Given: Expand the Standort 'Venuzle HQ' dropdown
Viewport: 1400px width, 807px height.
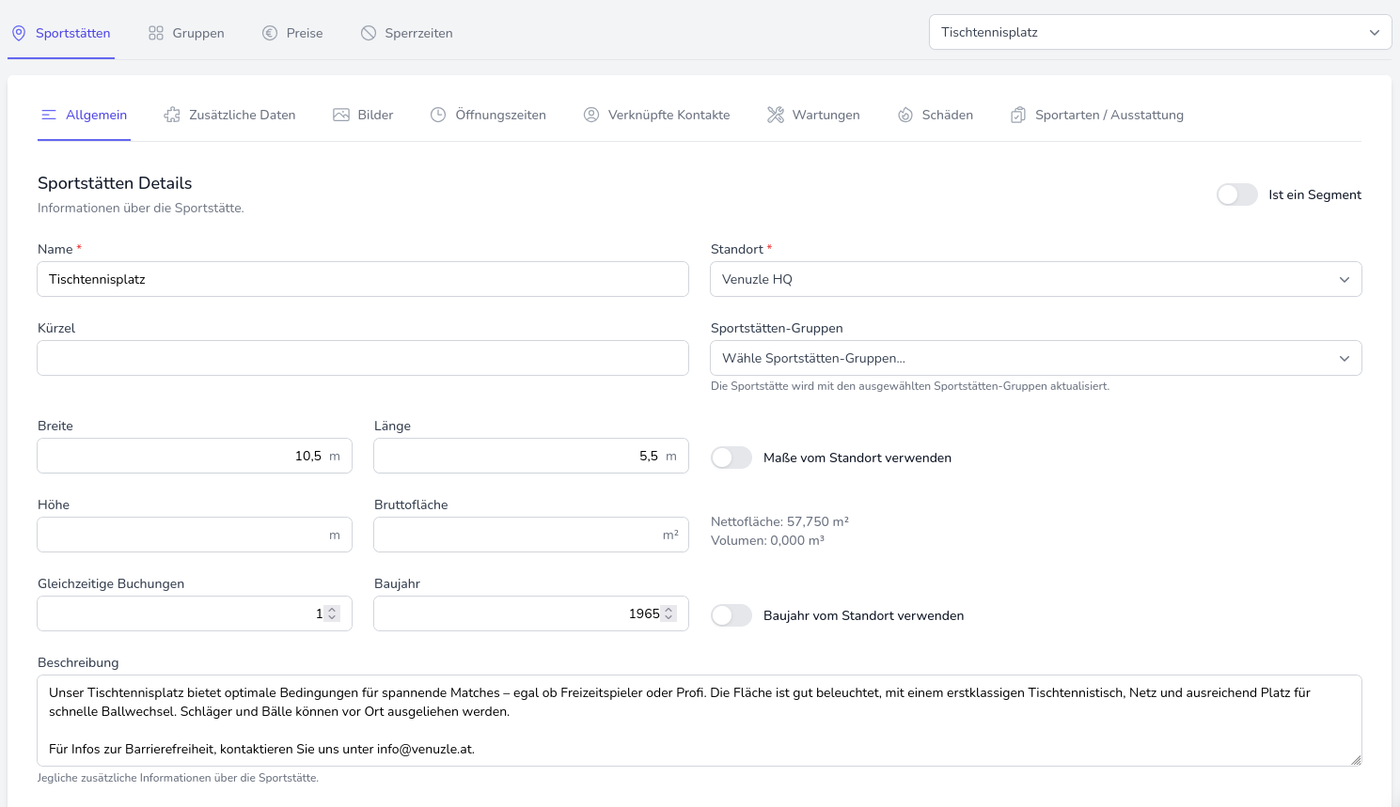Looking at the screenshot, I should tap(1035, 280).
